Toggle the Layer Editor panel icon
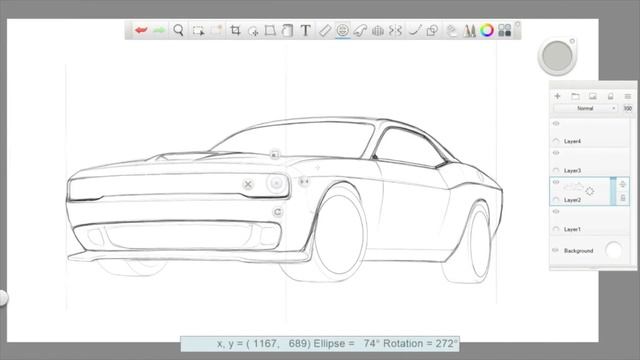The width and height of the screenshot is (640, 360). coord(451,31)
